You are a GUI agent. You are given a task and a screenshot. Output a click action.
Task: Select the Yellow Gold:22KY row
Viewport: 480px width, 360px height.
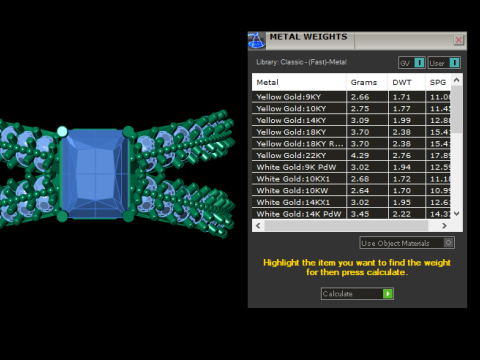coord(351,155)
